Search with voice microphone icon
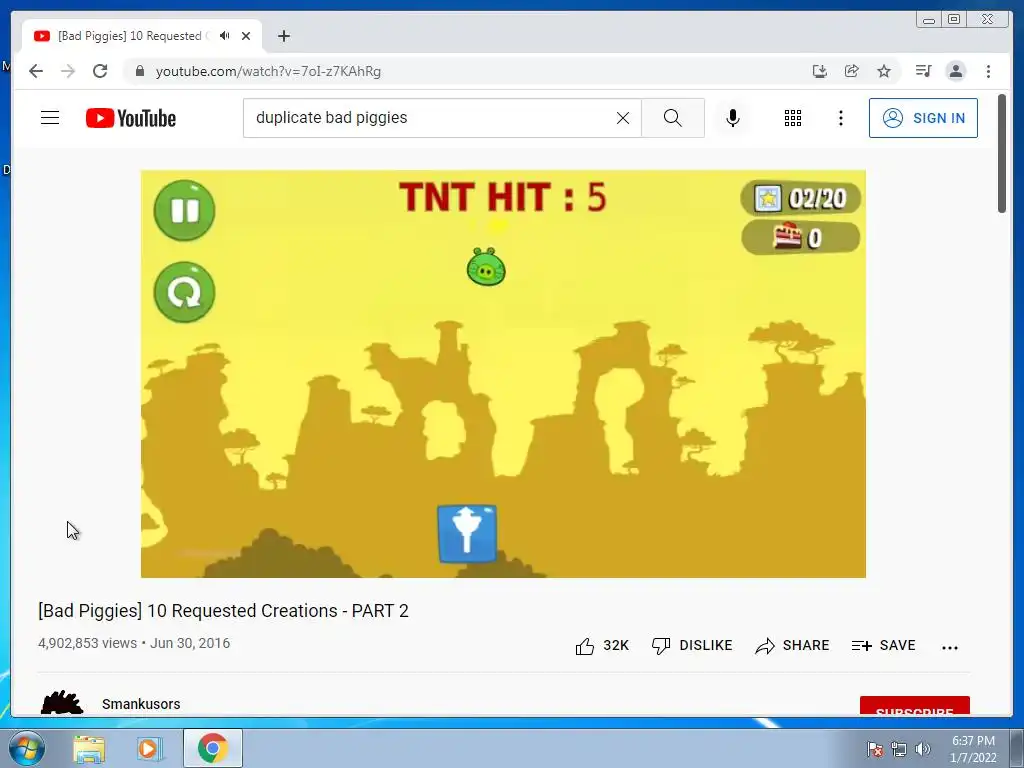Image resolution: width=1024 pixels, height=768 pixels. pos(733,118)
